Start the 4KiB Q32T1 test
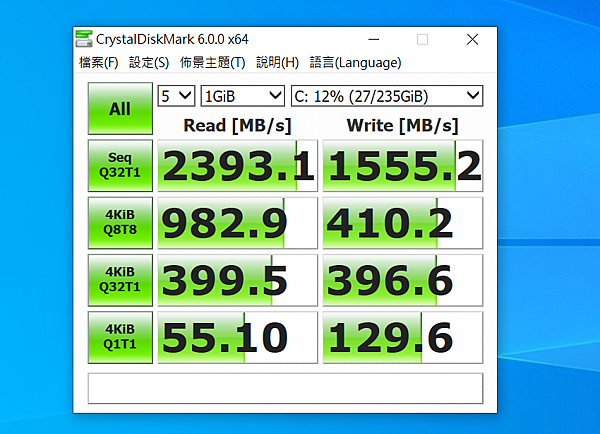 [120, 280]
